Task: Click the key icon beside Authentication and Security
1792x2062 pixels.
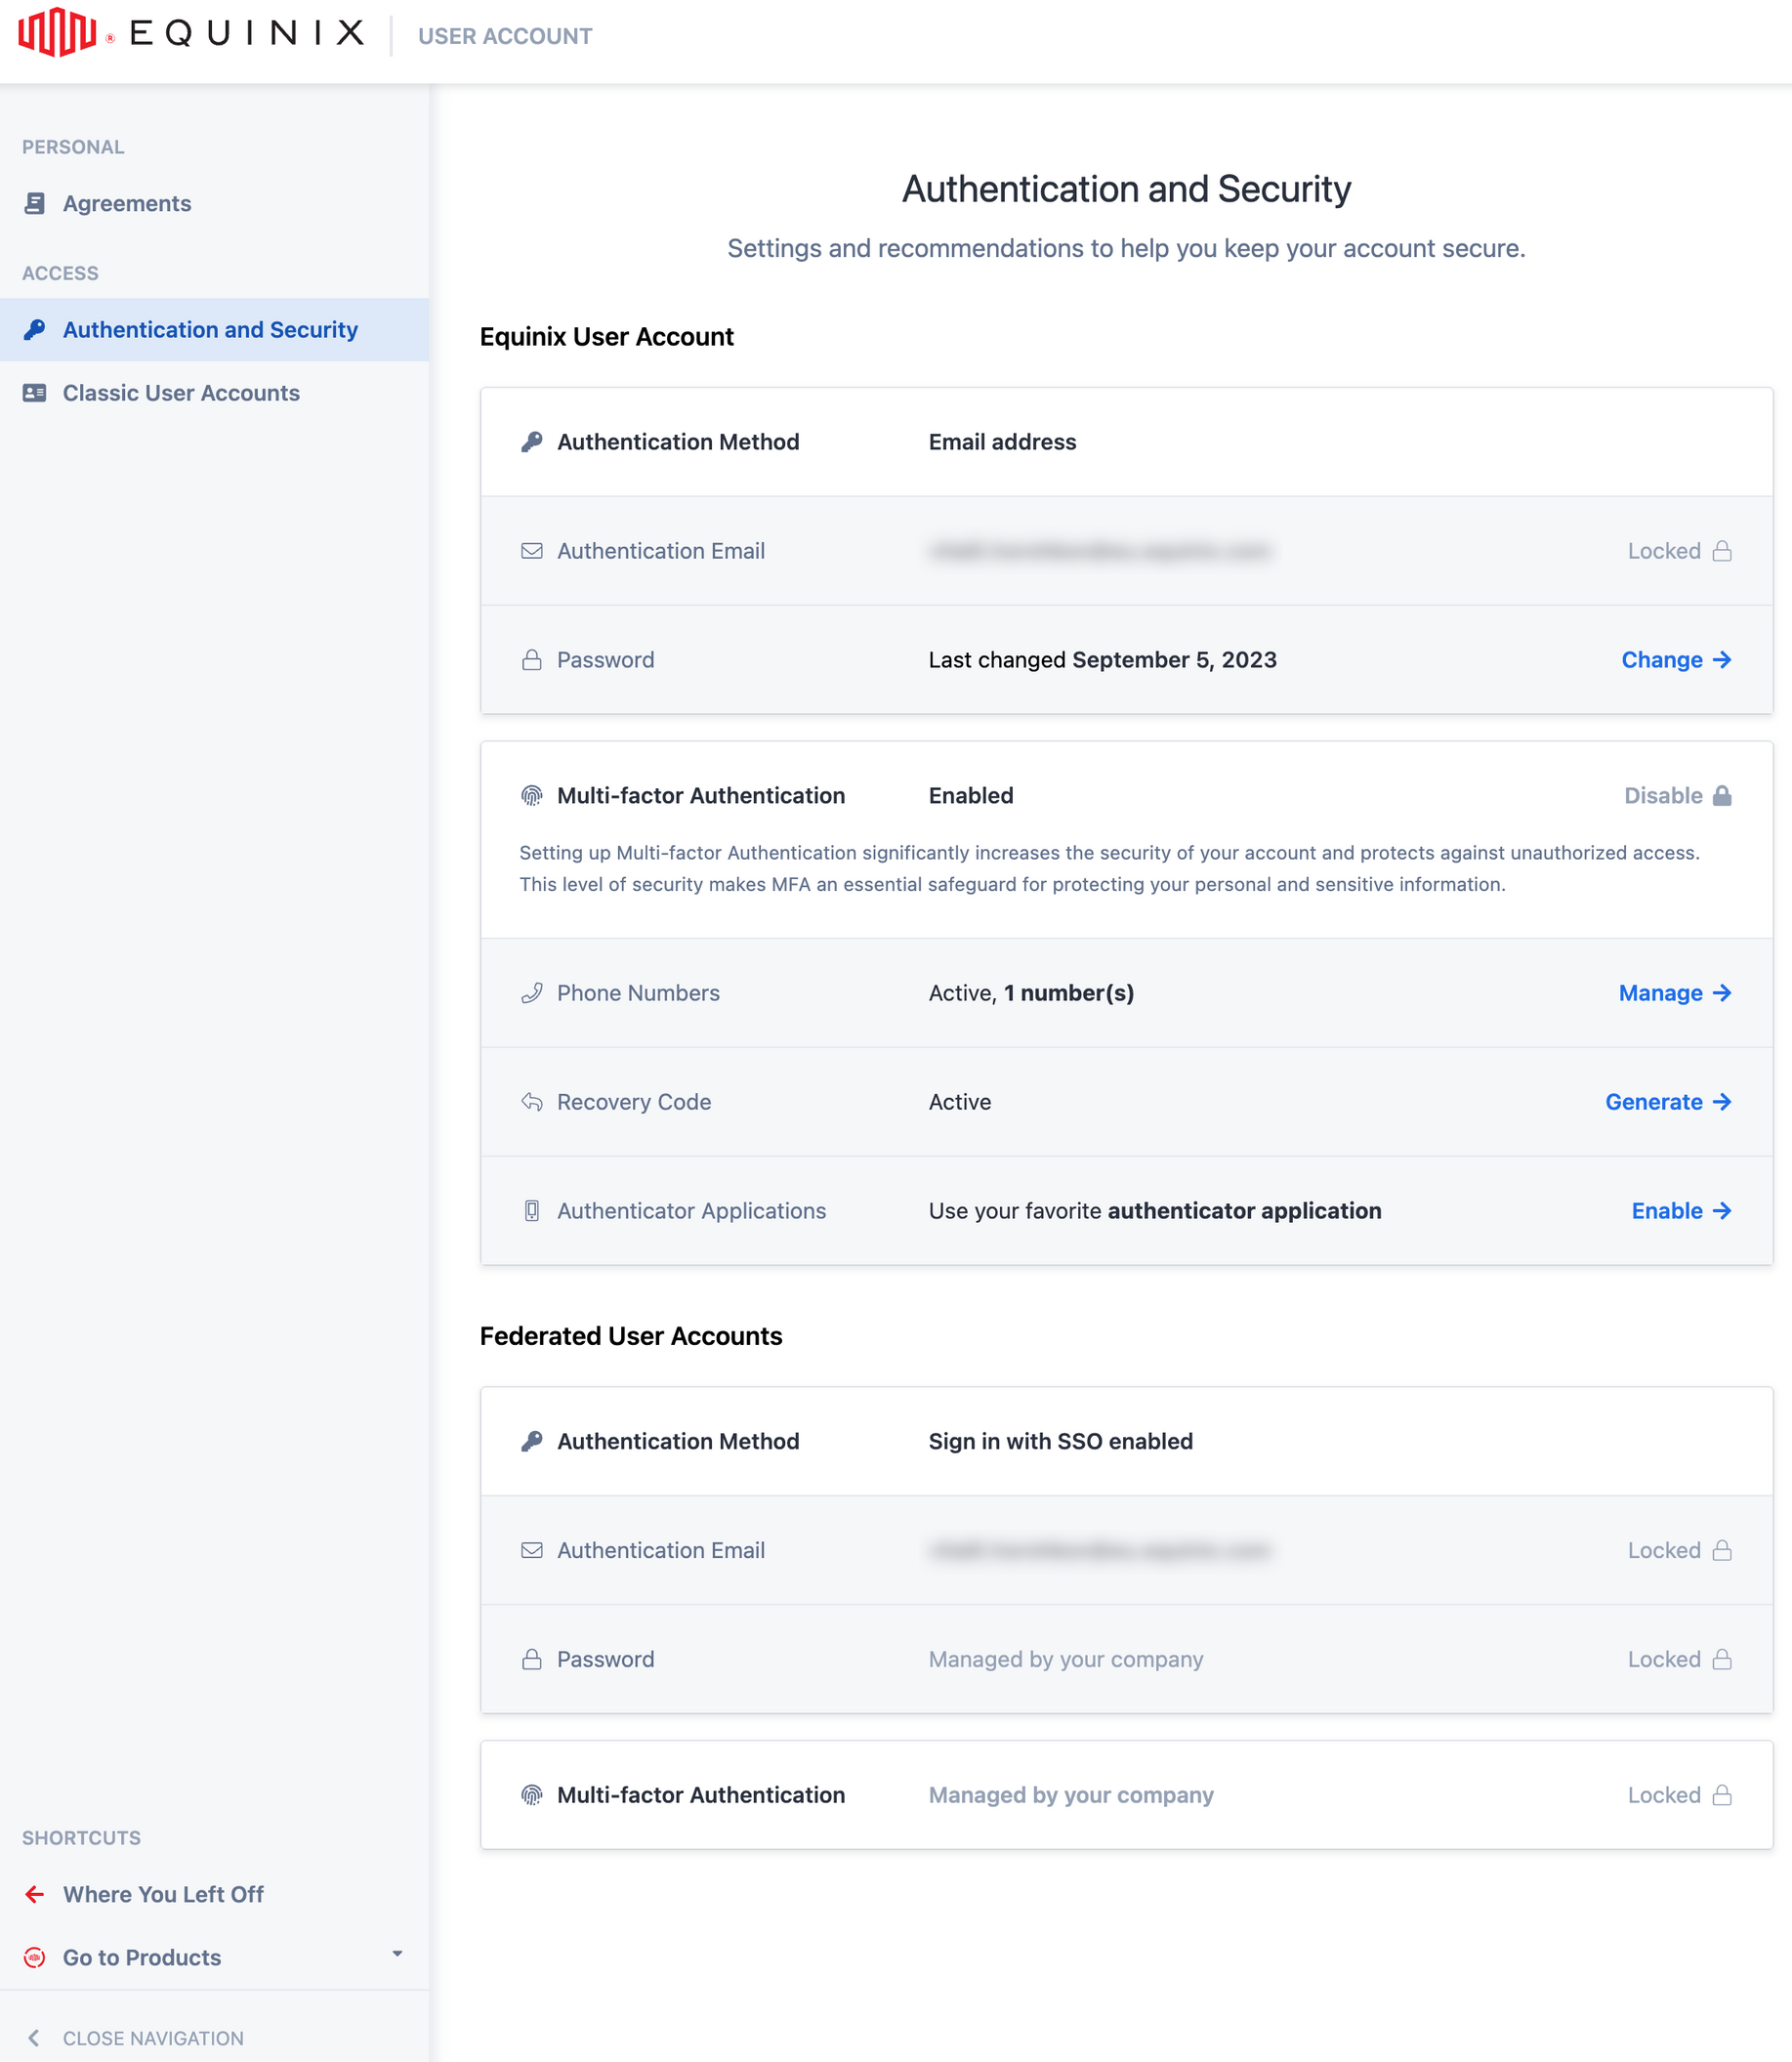Action: 35,330
